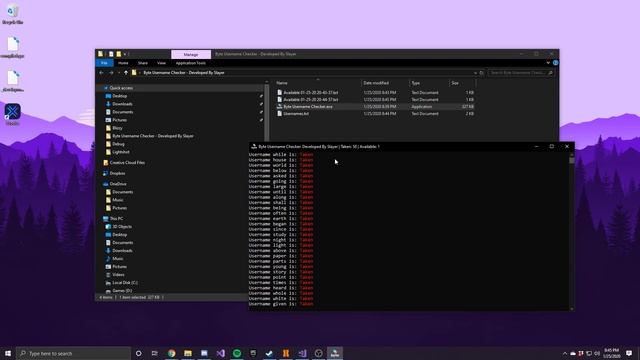
Task: Open the notification center icon
Action: (629, 353)
